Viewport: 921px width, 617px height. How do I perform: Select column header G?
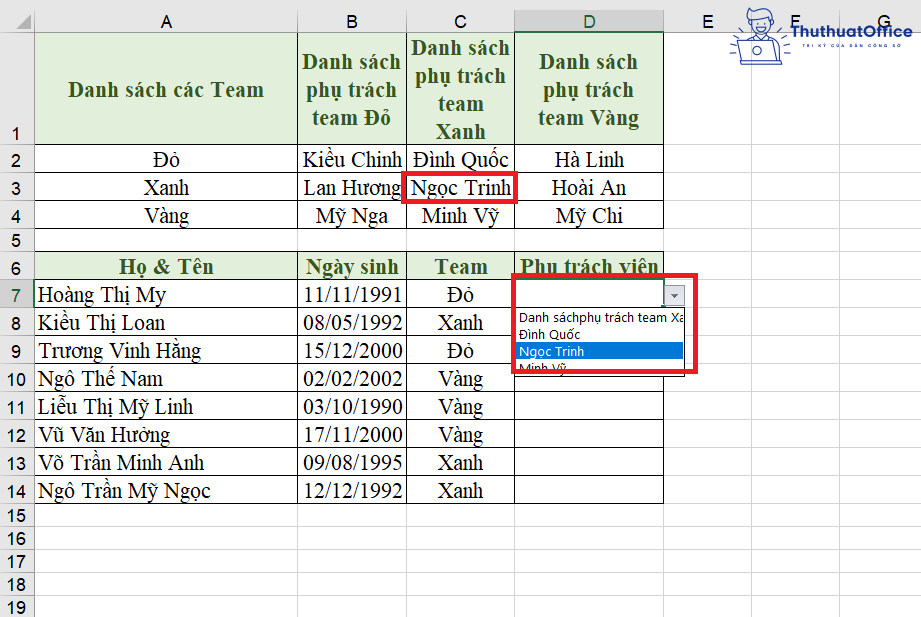pyautogui.click(x=883, y=20)
